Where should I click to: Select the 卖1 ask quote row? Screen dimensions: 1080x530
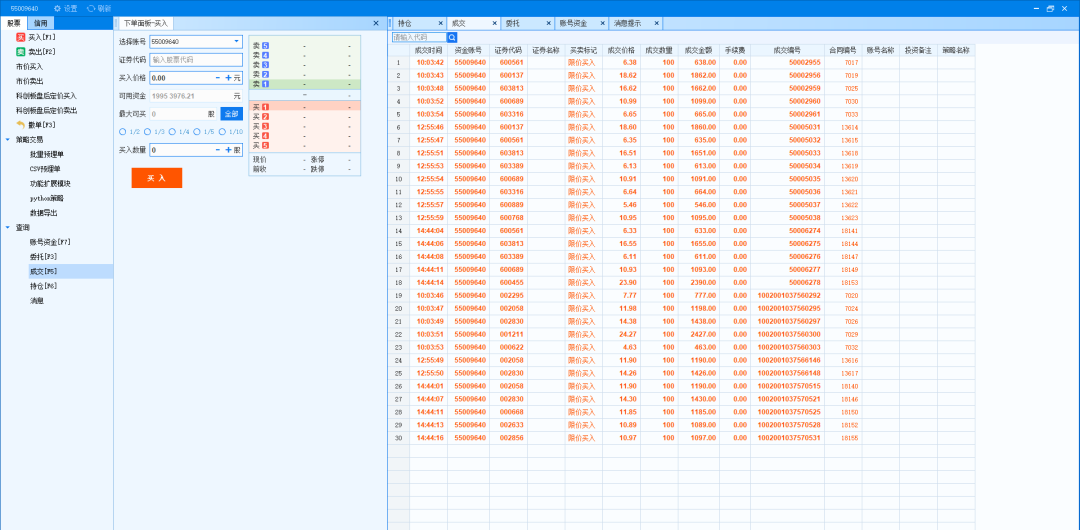[x=304, y=83]
